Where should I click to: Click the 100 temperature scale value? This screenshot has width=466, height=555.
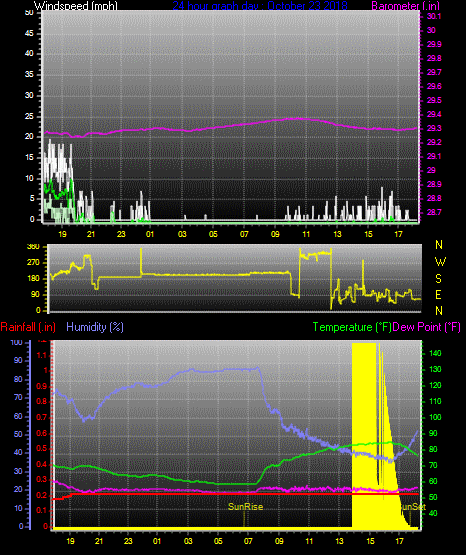pos(435,417)
